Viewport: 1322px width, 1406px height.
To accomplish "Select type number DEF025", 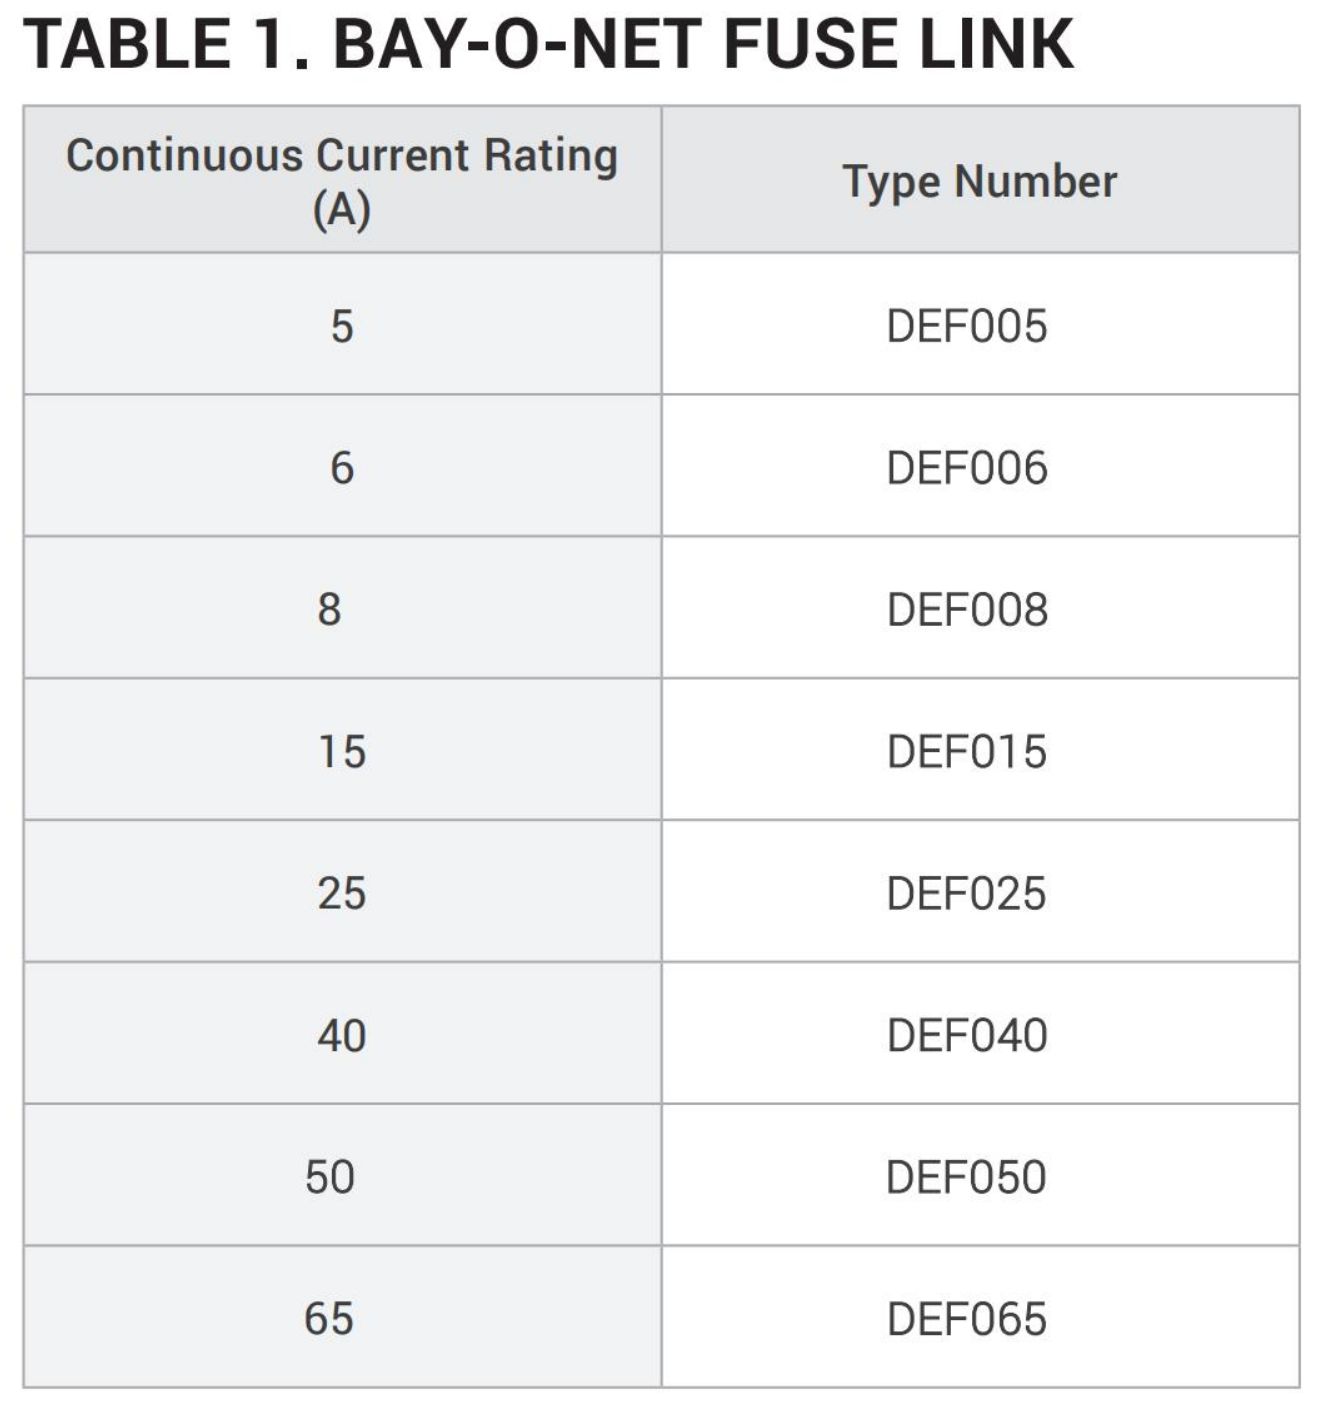I will pyautogui.click(x=966, y=894).
